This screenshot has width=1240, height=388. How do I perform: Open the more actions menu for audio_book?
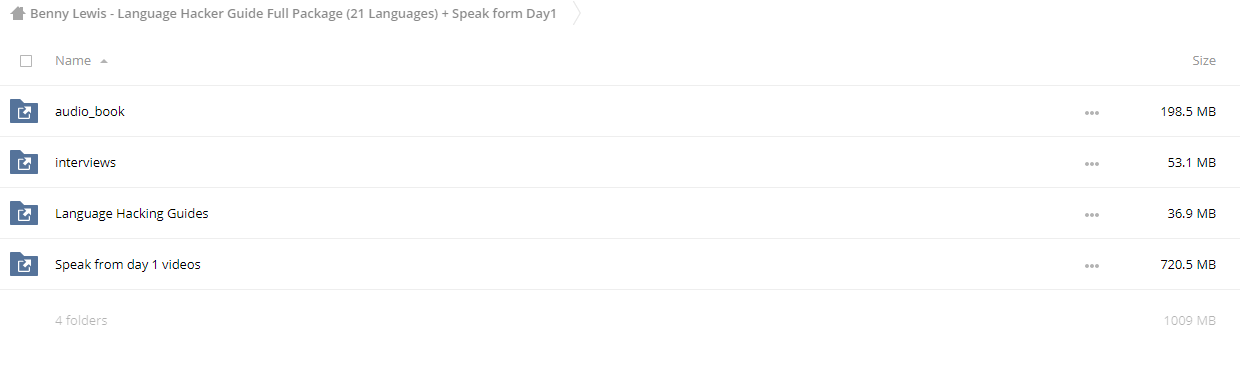click(1092, 113)
